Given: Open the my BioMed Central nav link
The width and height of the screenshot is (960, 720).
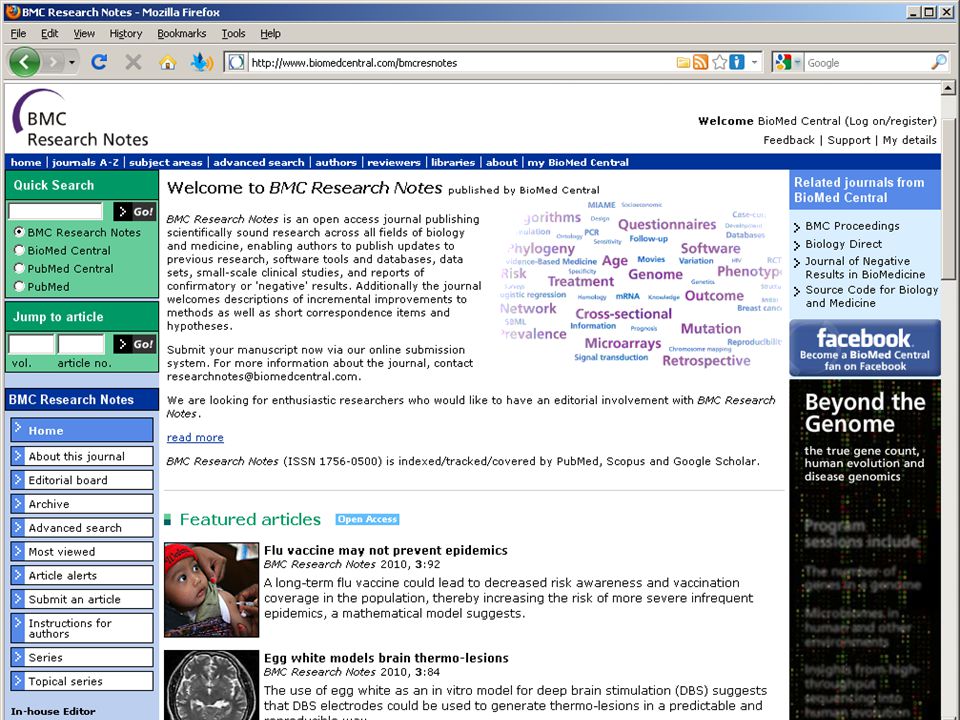Looking at the screenshot, I should coord(578,162).
